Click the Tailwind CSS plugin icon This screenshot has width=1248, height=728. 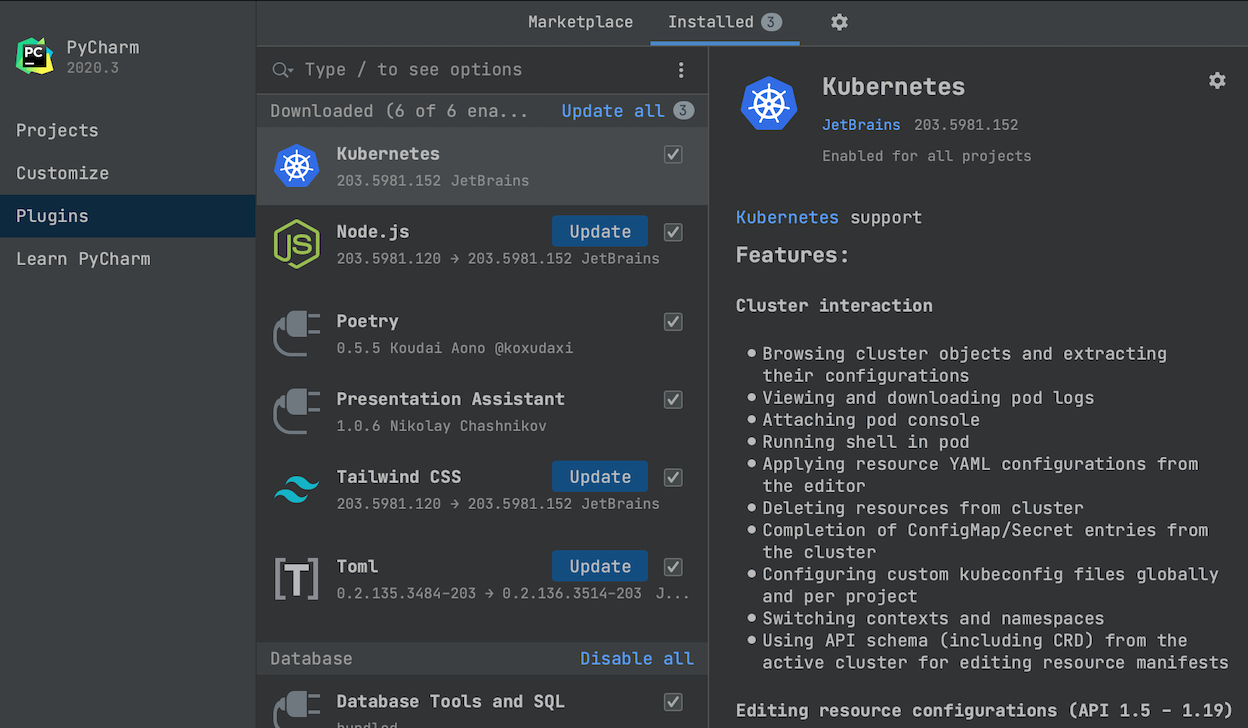[296, 489]
